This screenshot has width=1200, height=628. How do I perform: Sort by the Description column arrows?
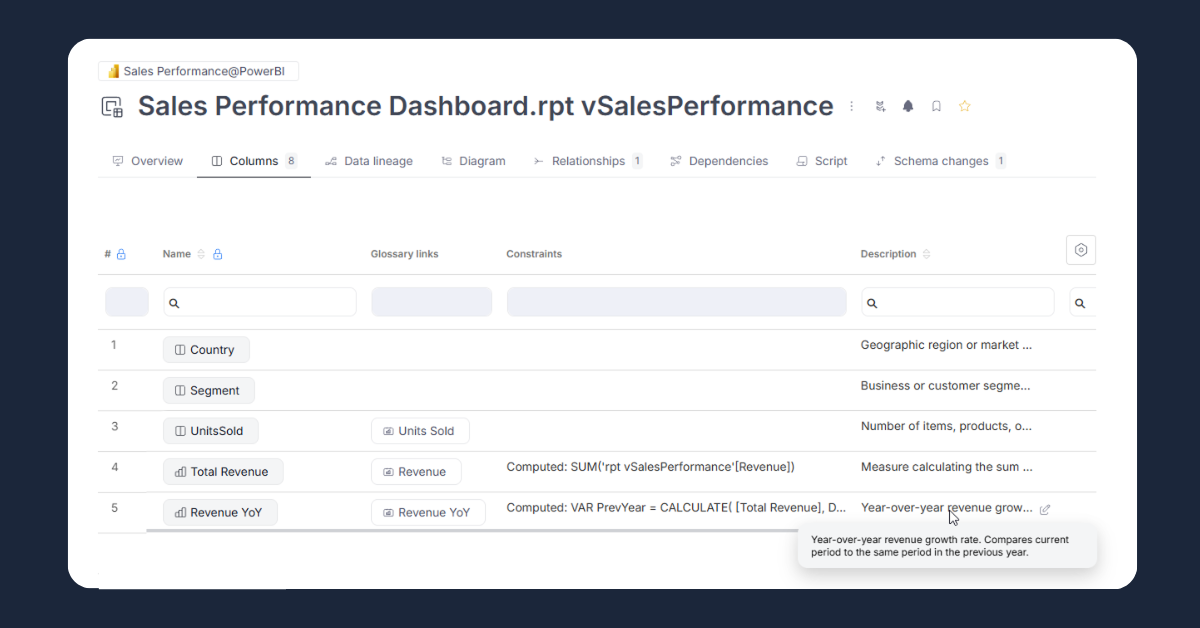[926, 254]
